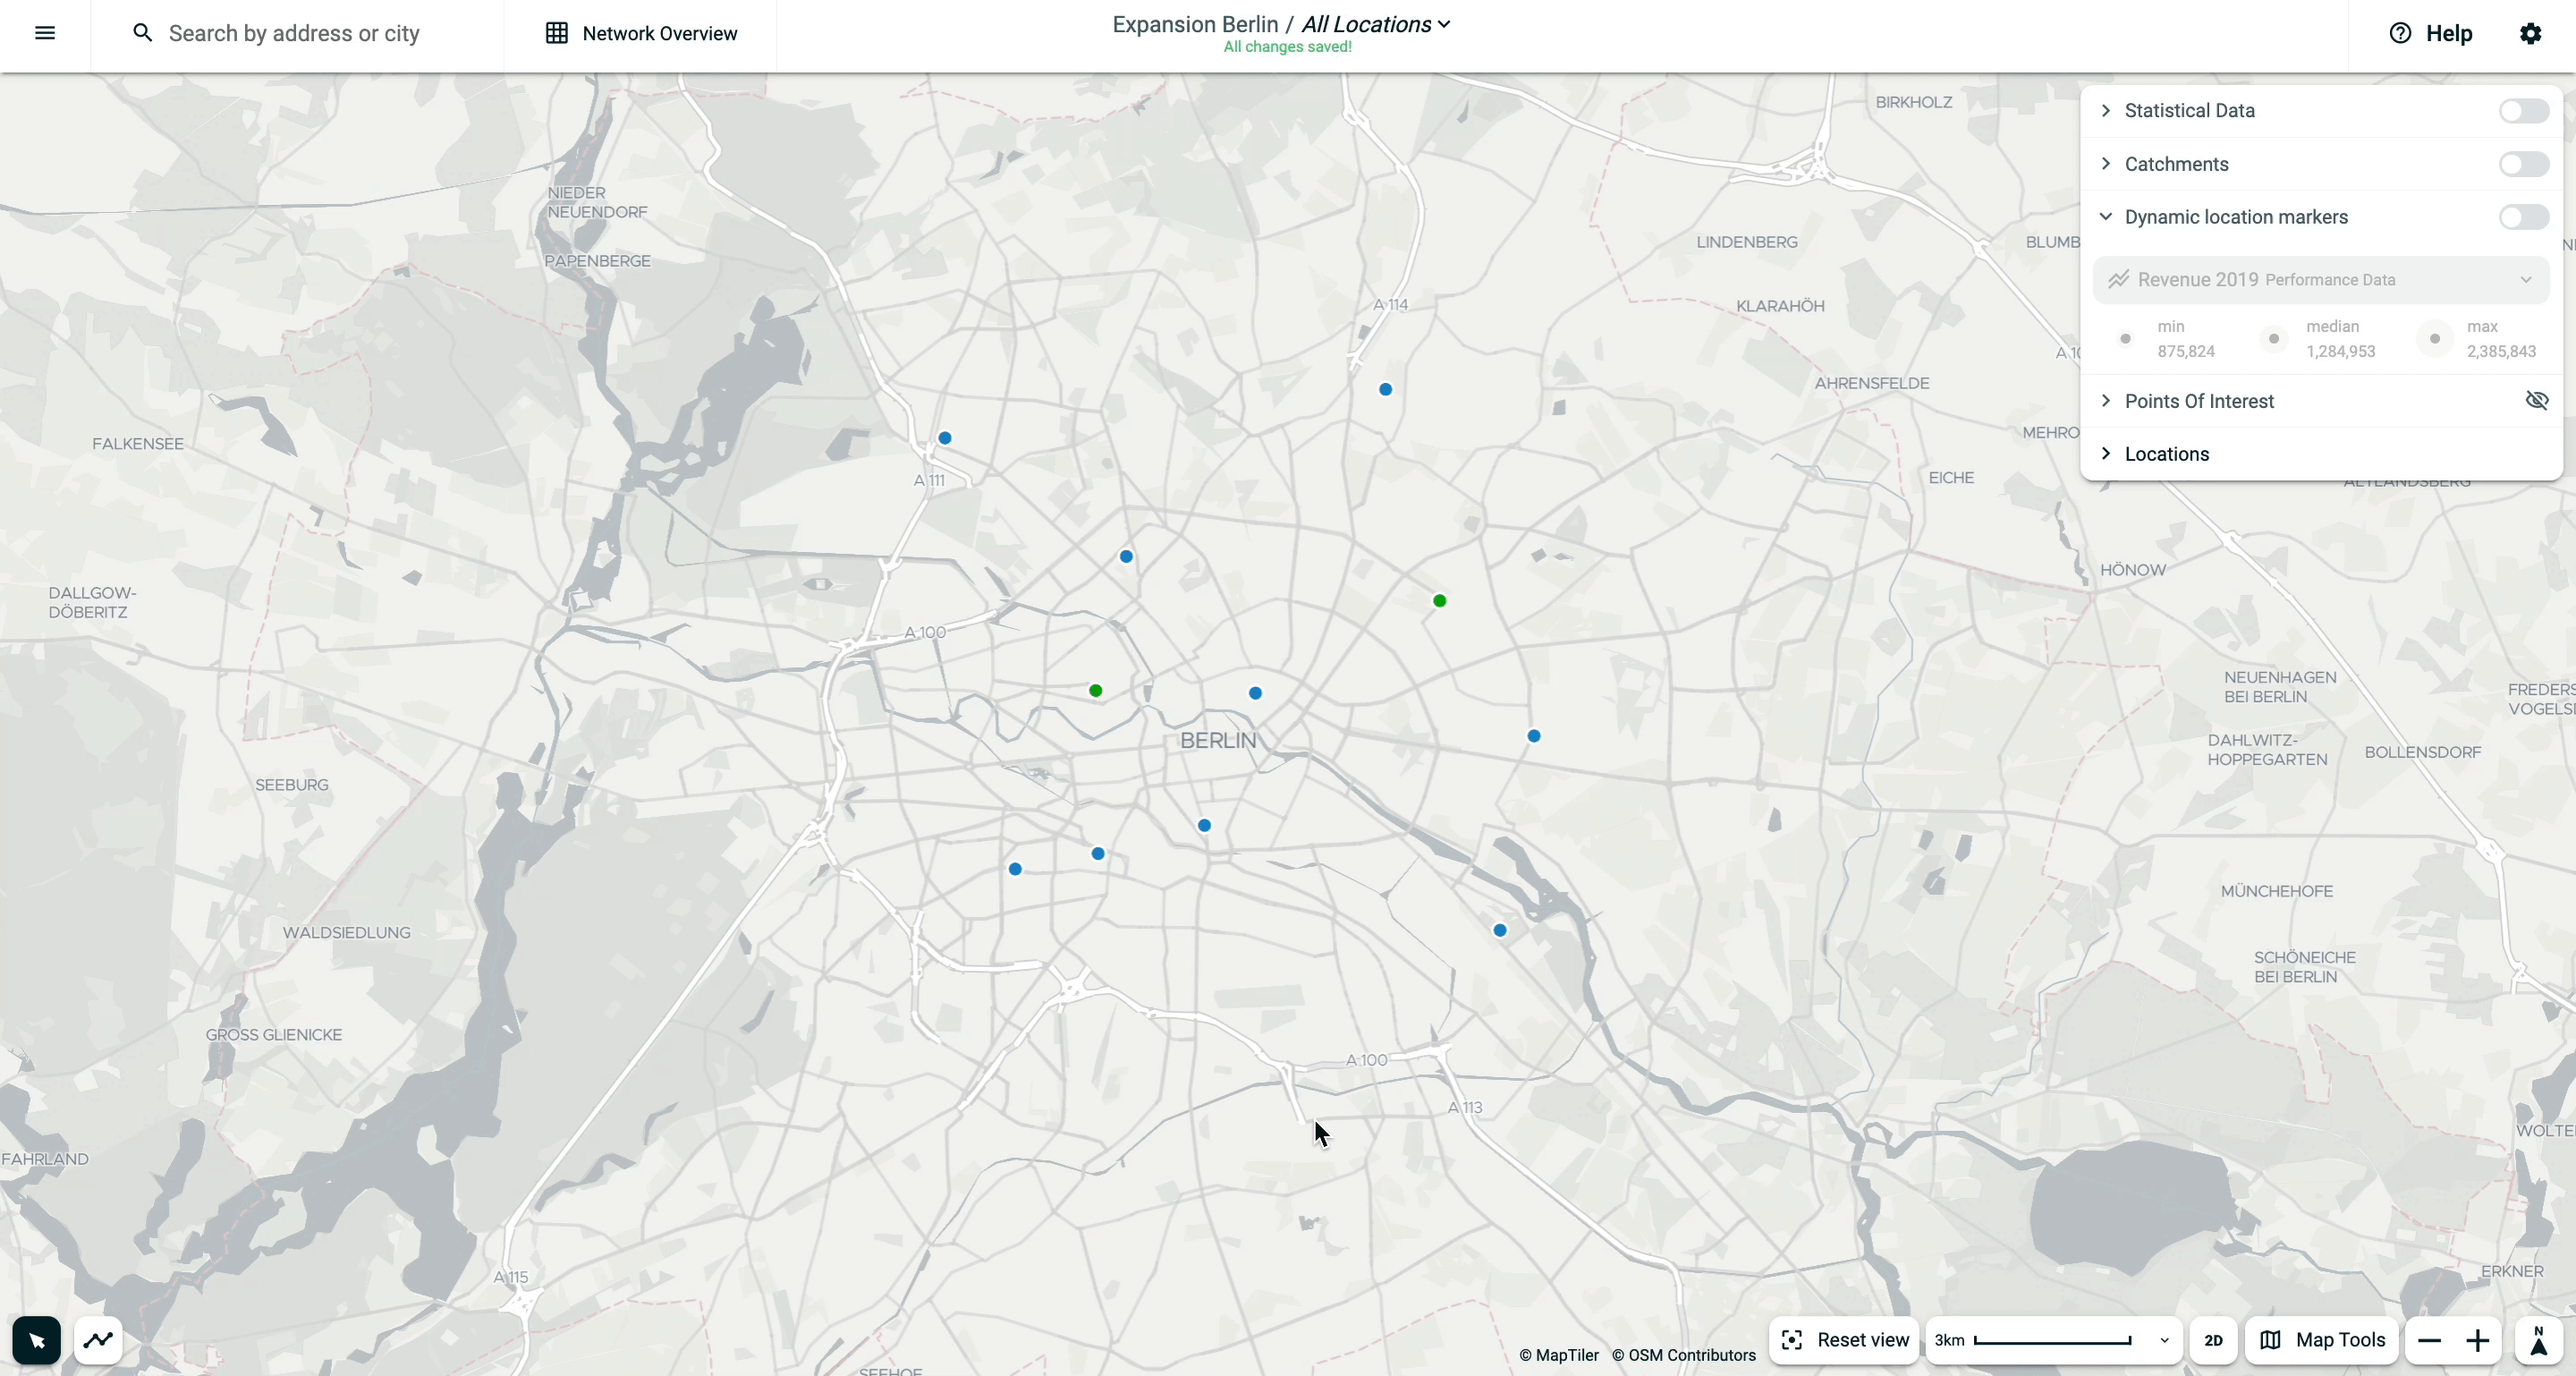Zoom in with the plus button

[2477, 1340]
